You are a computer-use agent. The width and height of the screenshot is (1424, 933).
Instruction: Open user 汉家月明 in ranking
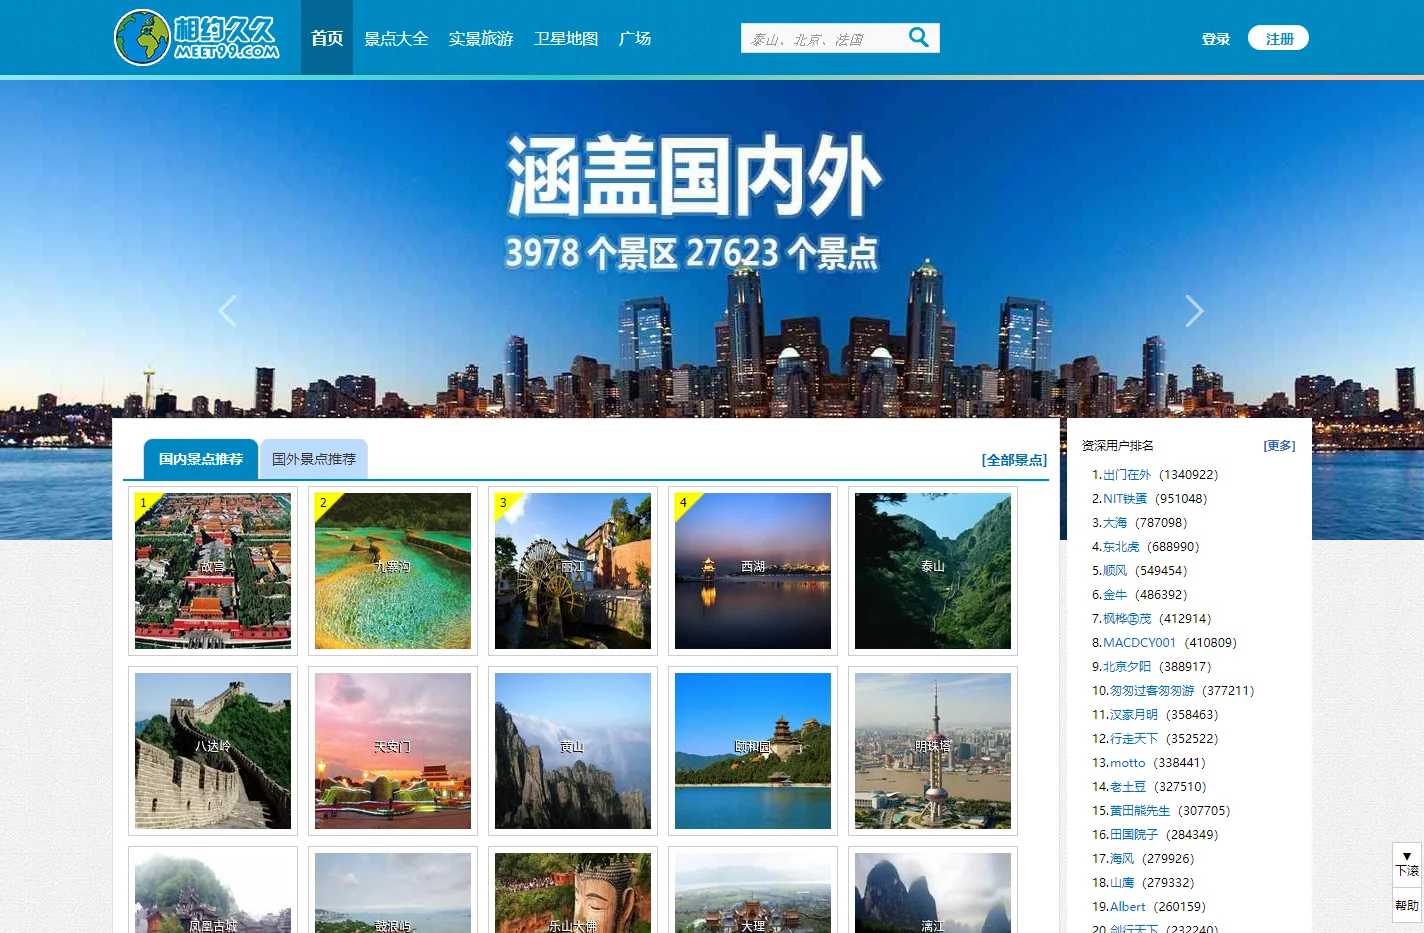coord(1134,715)
